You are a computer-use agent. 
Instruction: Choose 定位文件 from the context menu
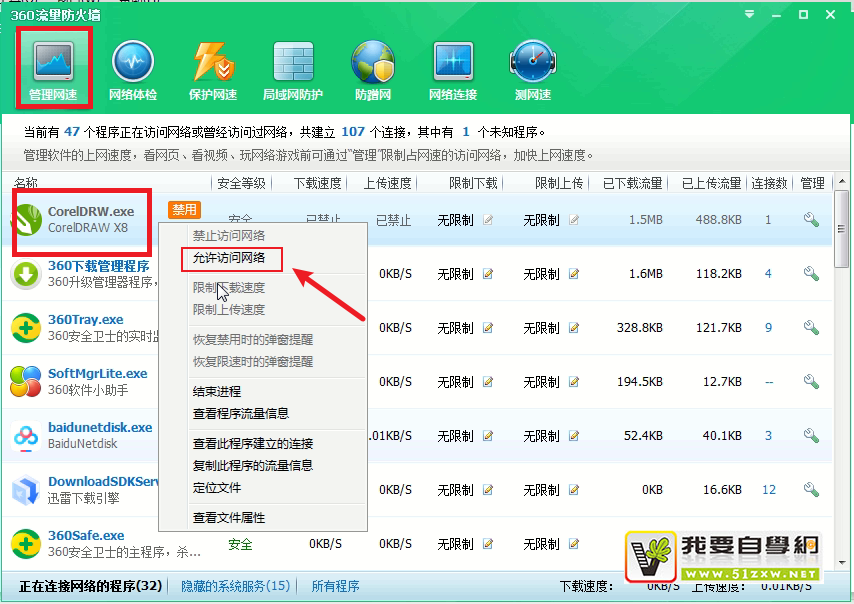(x=217, y=487)
